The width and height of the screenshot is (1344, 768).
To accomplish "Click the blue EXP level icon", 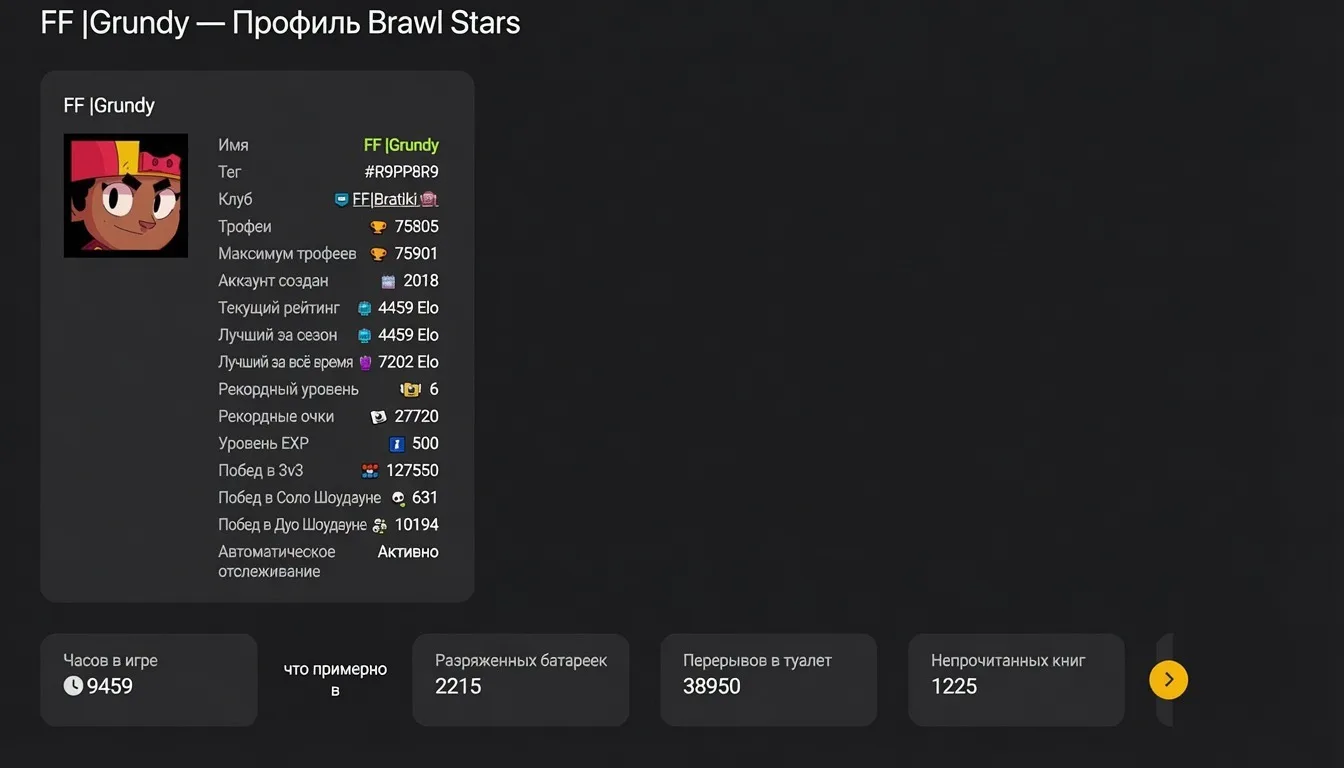I will tap(396, 444).
